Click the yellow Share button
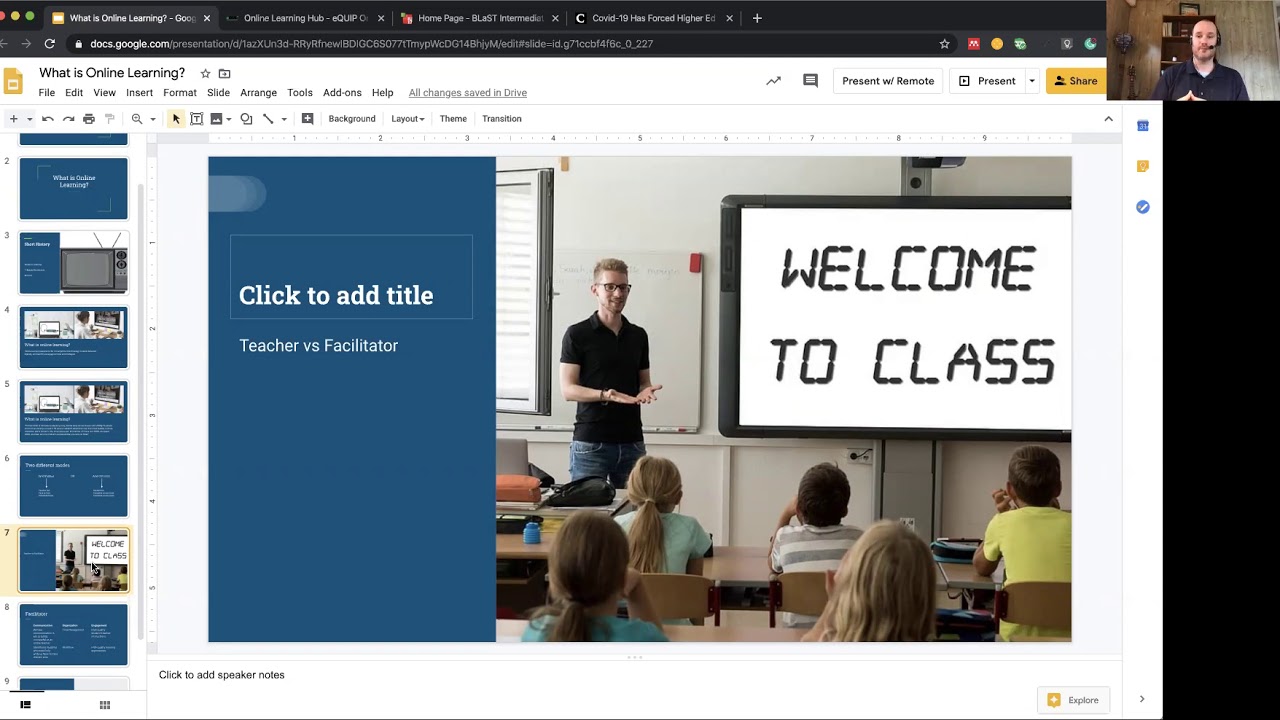Screen dimensions: 1280x720 pyautogui.click(x=1076, y=81)
